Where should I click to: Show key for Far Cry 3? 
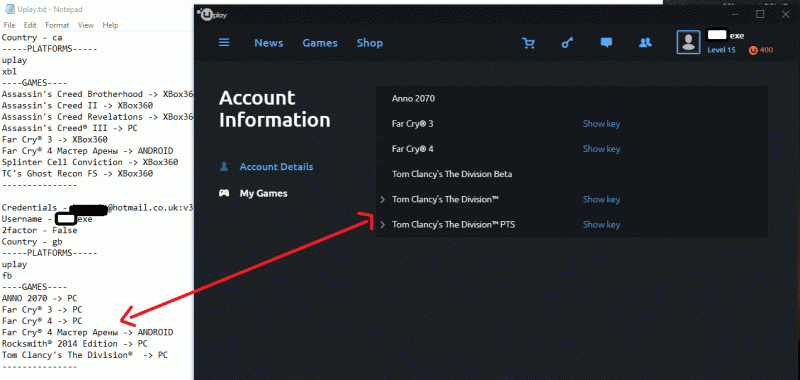[602, 124]
